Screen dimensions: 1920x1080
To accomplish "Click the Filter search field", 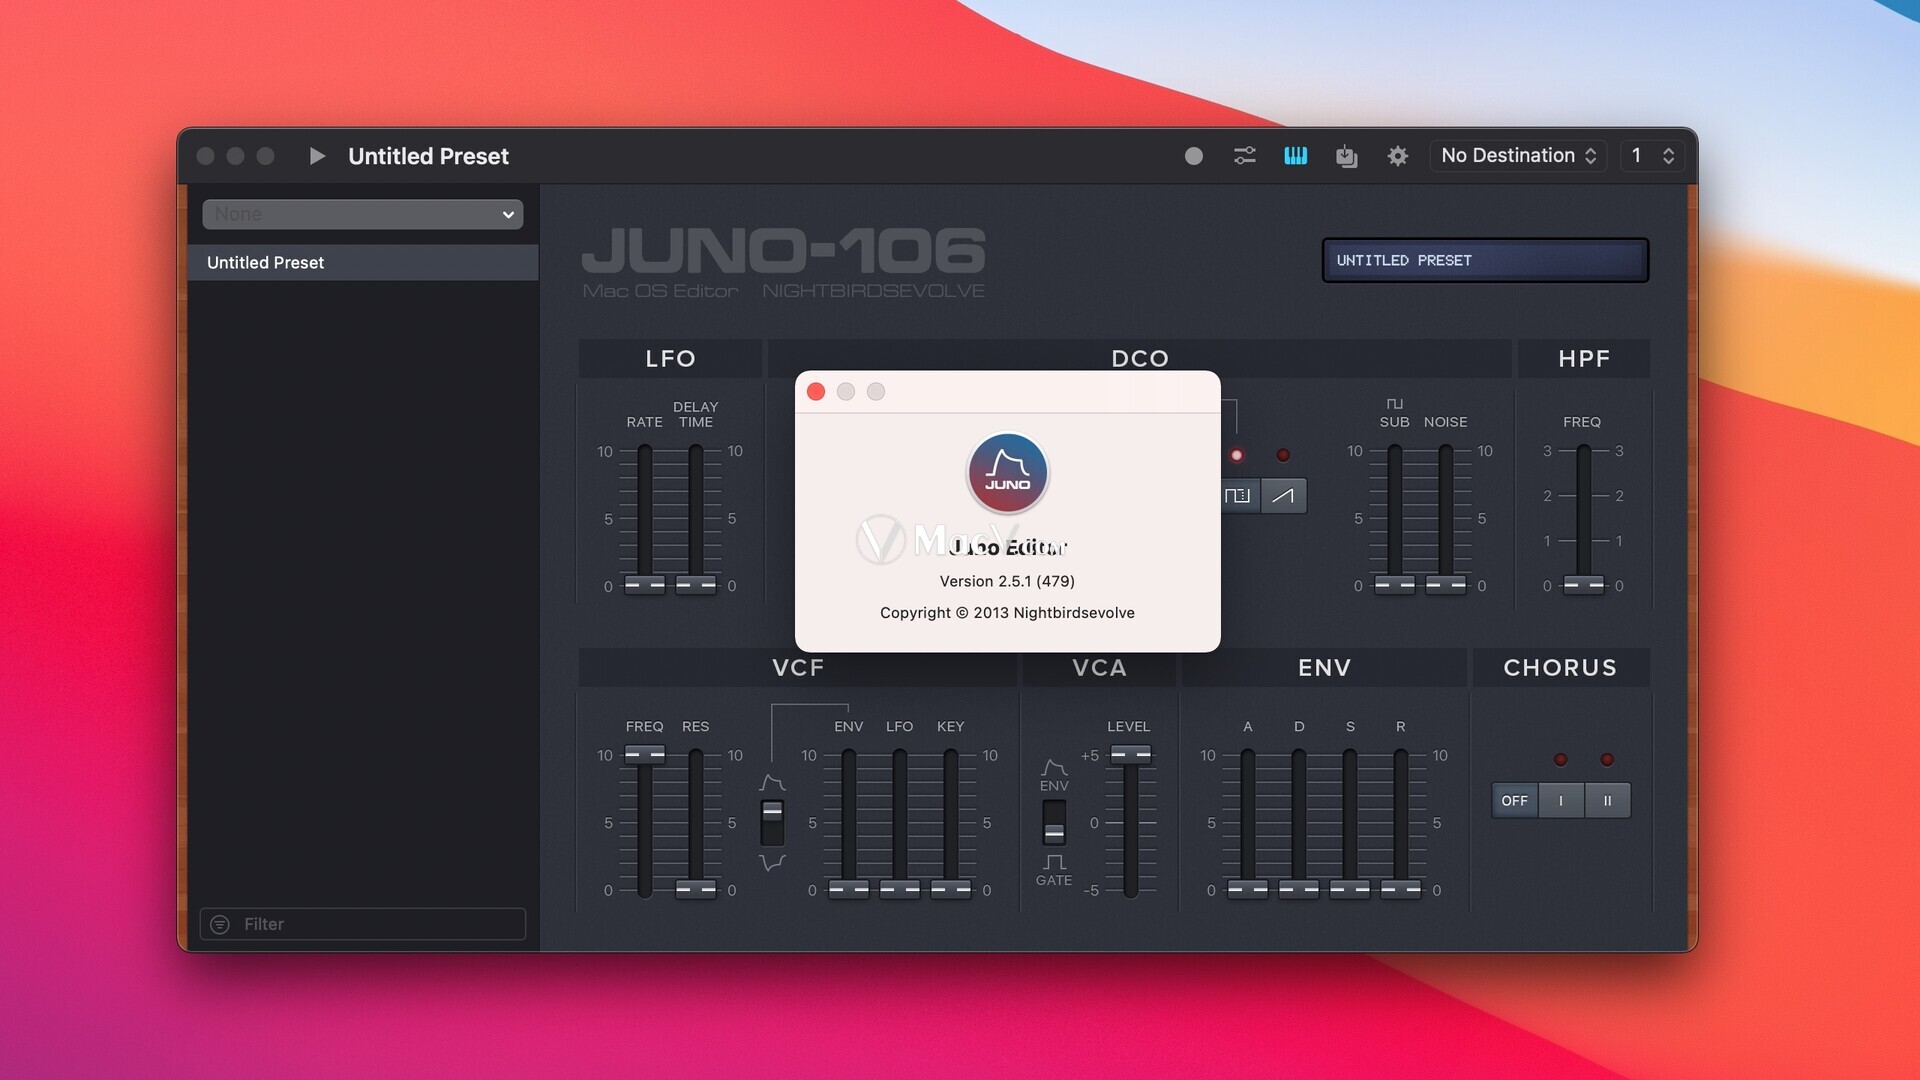I will click(x=362, y=924).
